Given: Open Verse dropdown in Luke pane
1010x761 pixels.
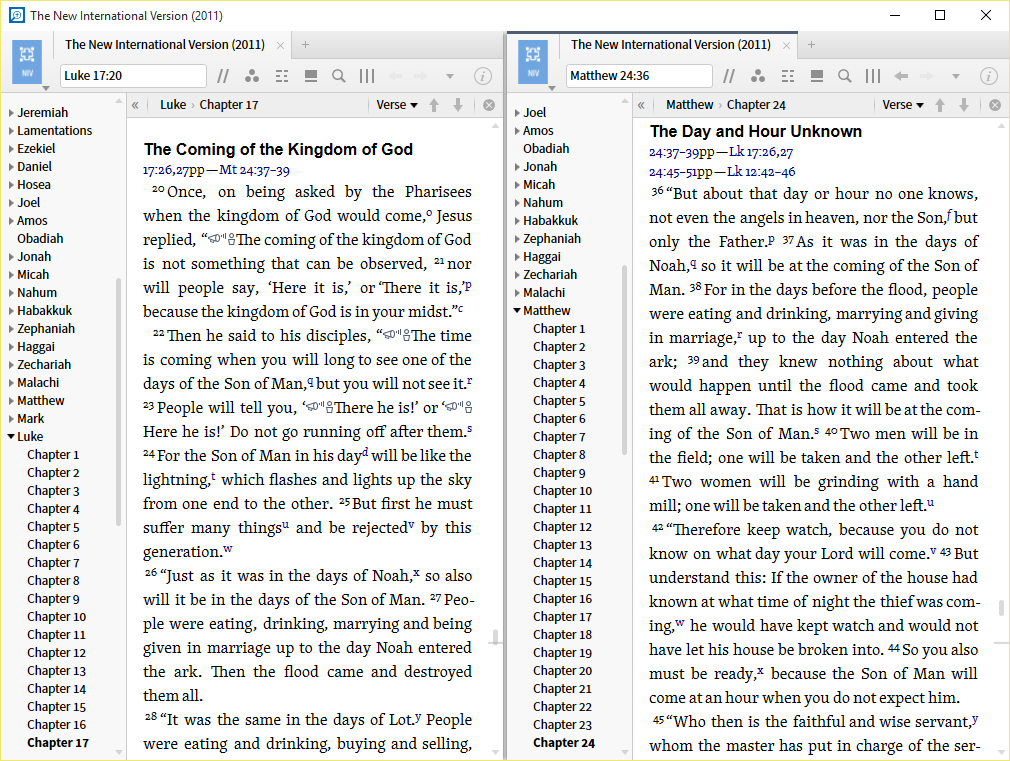Looking at the screenshot, I should (397, 105).
